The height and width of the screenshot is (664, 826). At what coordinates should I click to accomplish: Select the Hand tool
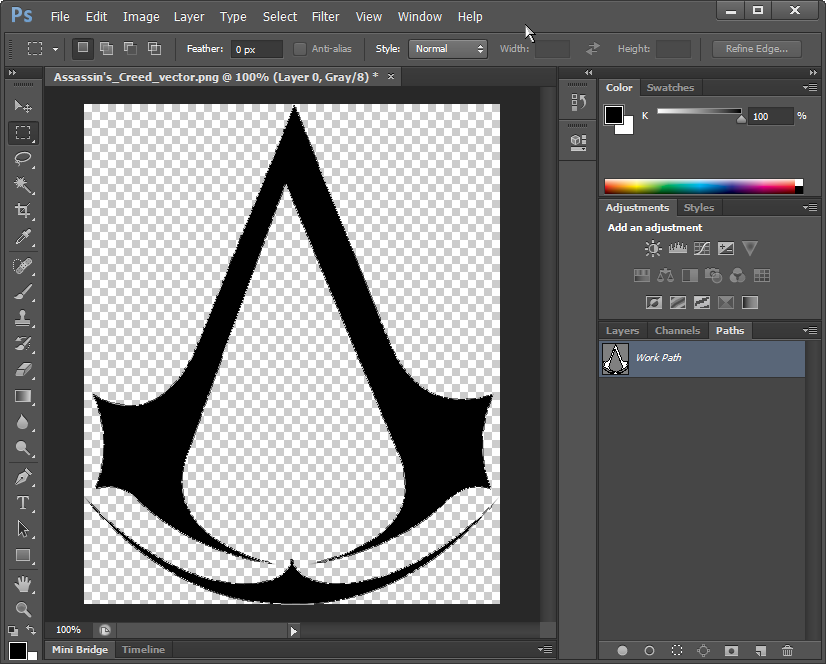point(23,583)
